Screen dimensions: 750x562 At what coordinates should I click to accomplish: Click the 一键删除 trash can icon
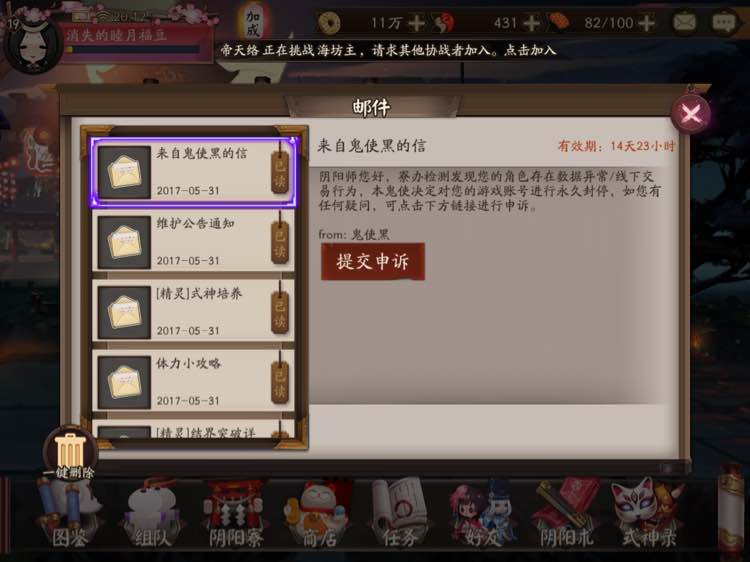[x=70, y=453]
